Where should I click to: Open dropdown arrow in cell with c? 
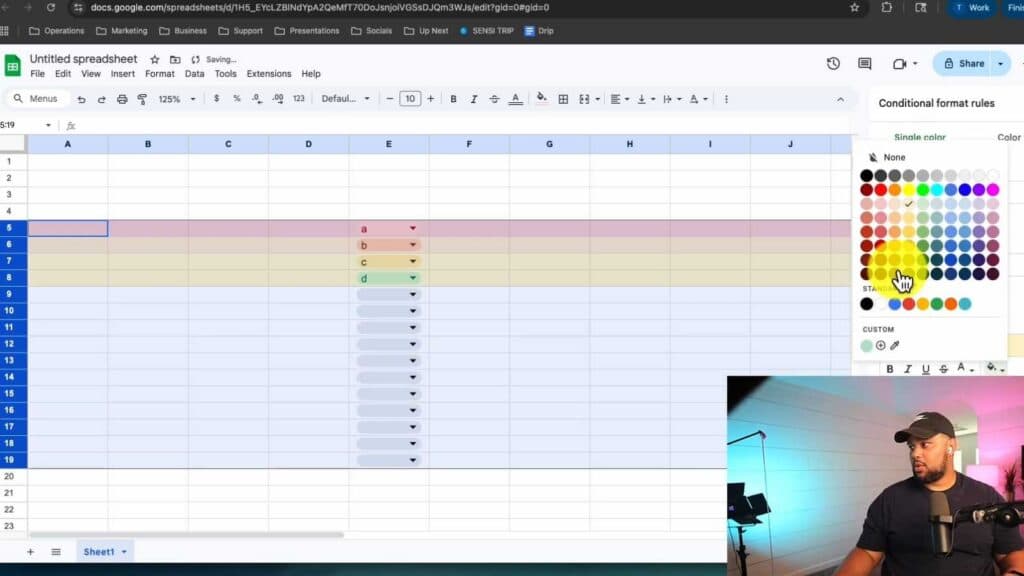pos(413,261)
